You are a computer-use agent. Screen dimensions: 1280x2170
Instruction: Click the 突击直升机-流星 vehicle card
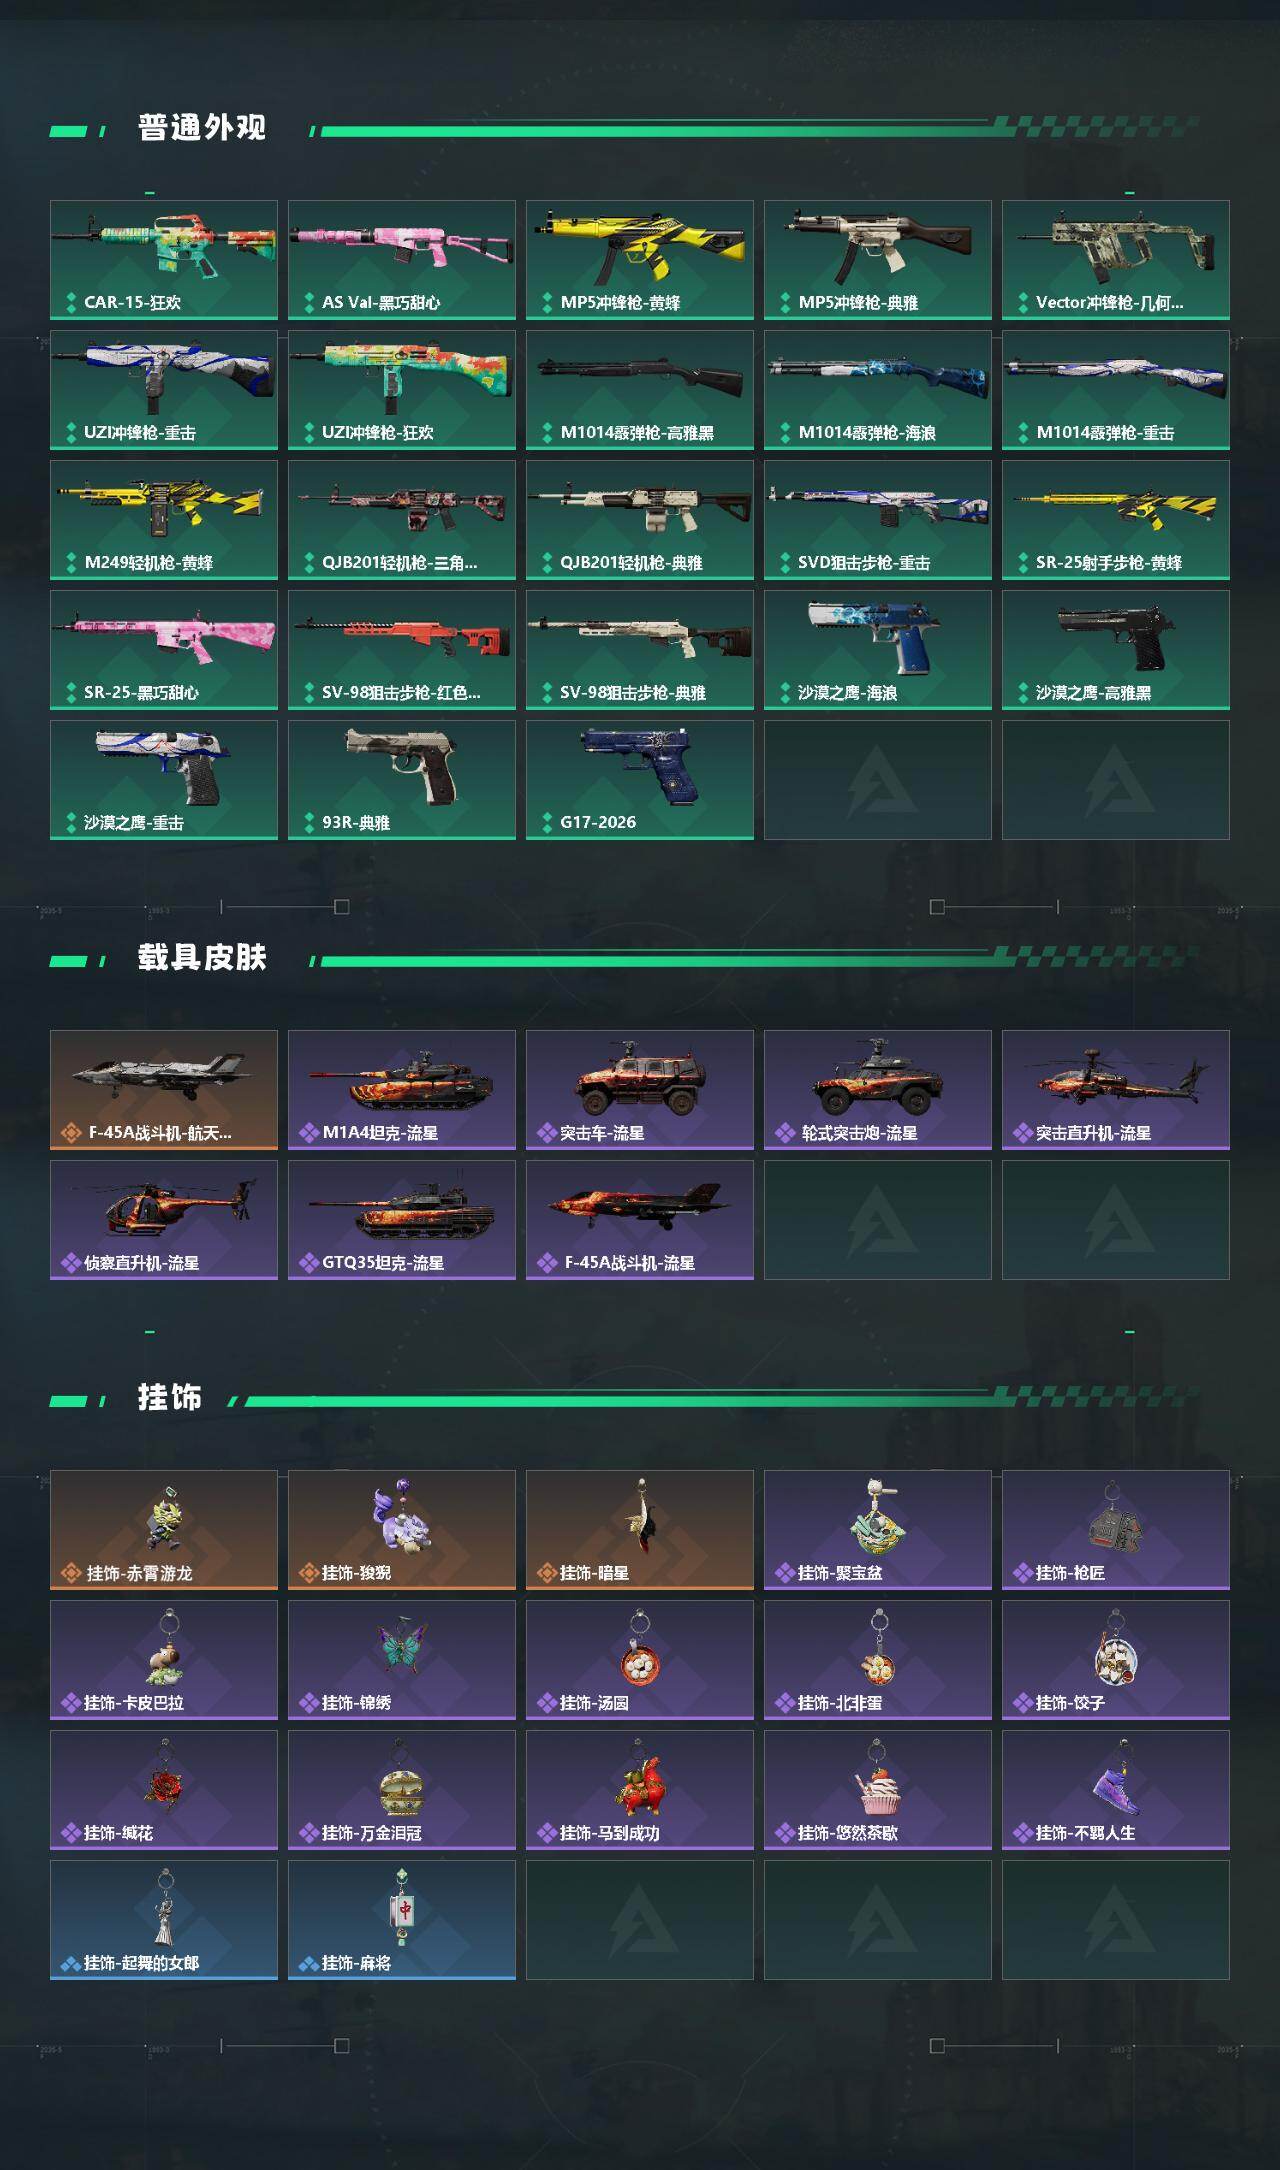click(1116, 1090)
